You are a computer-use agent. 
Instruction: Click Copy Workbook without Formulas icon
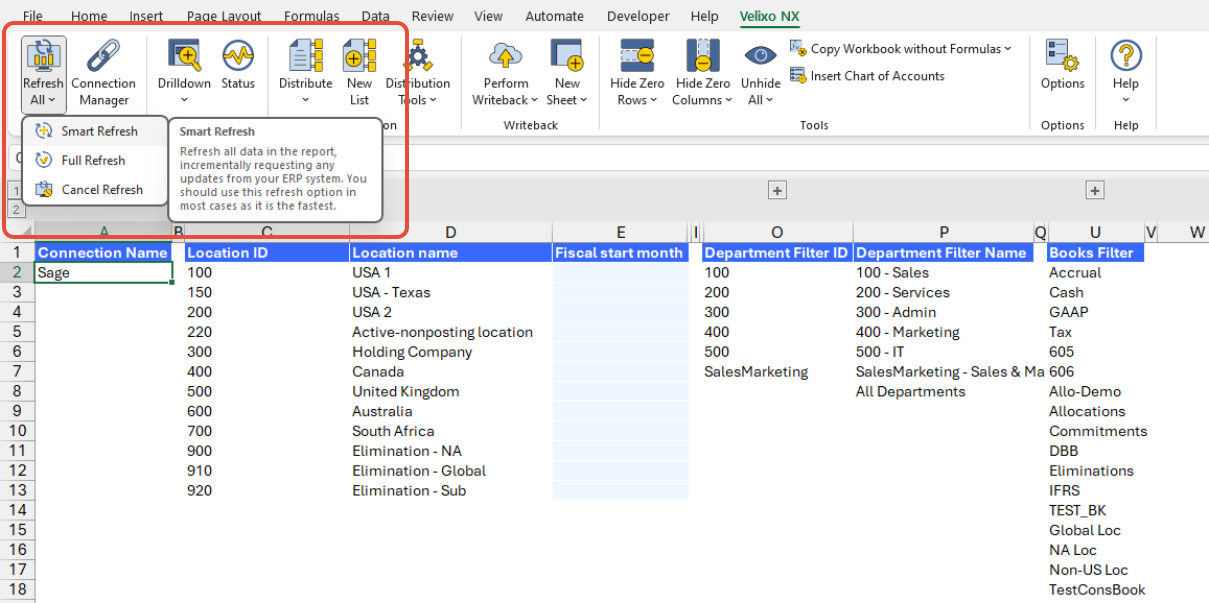tap(798, 48)
